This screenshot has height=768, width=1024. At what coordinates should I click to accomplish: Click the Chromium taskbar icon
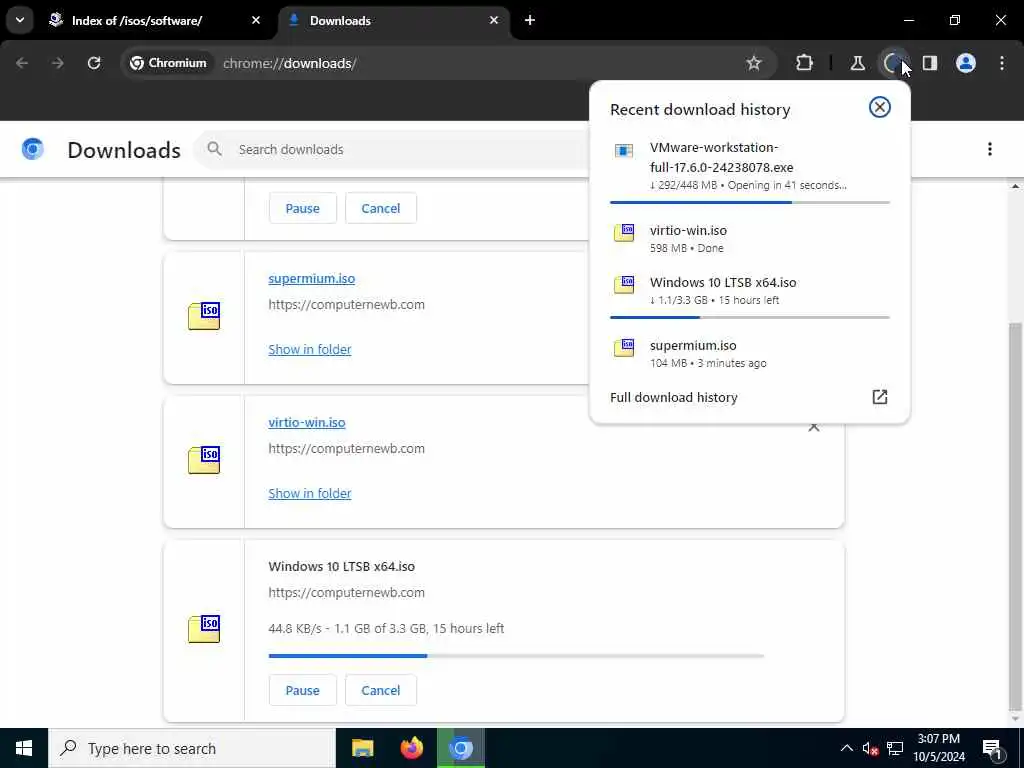(460, 748)
